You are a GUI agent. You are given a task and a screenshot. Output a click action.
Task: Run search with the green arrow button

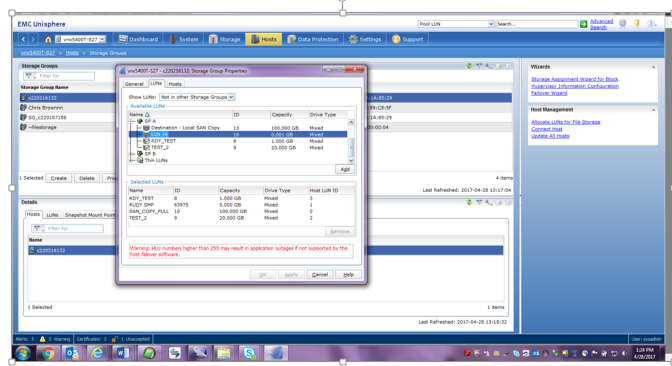584,24
